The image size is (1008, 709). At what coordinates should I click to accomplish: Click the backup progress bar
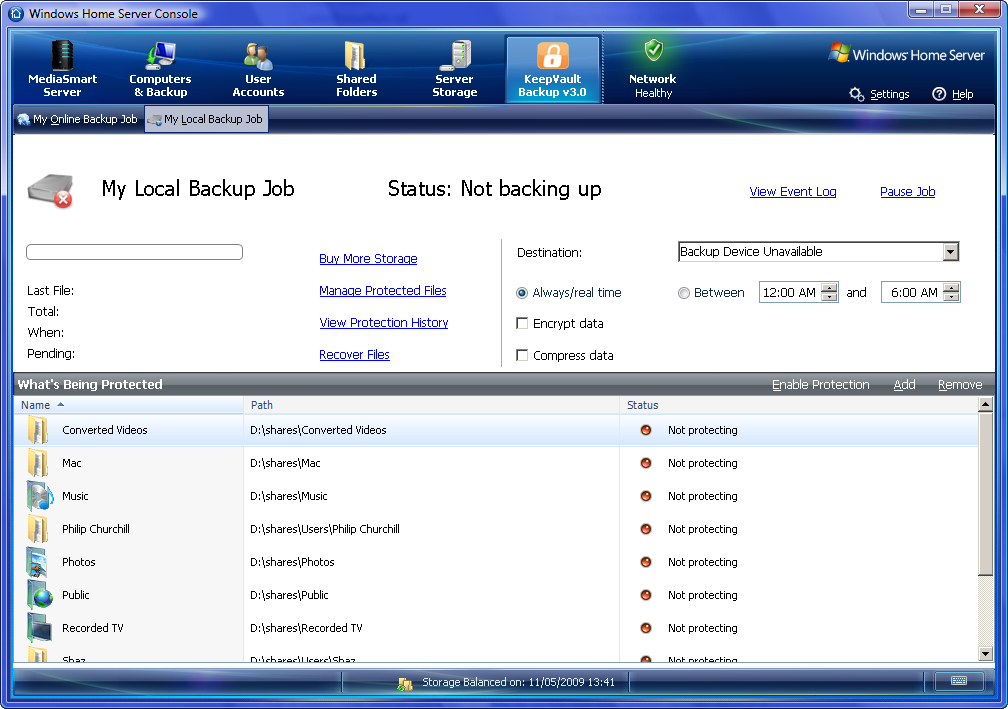(134, 252)
